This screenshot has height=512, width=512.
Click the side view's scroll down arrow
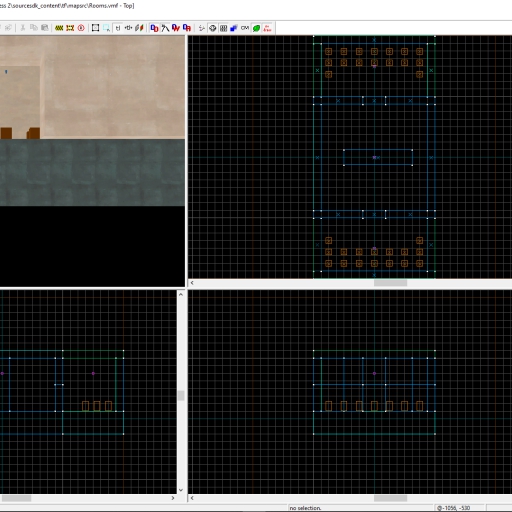[x=181, y=490]
